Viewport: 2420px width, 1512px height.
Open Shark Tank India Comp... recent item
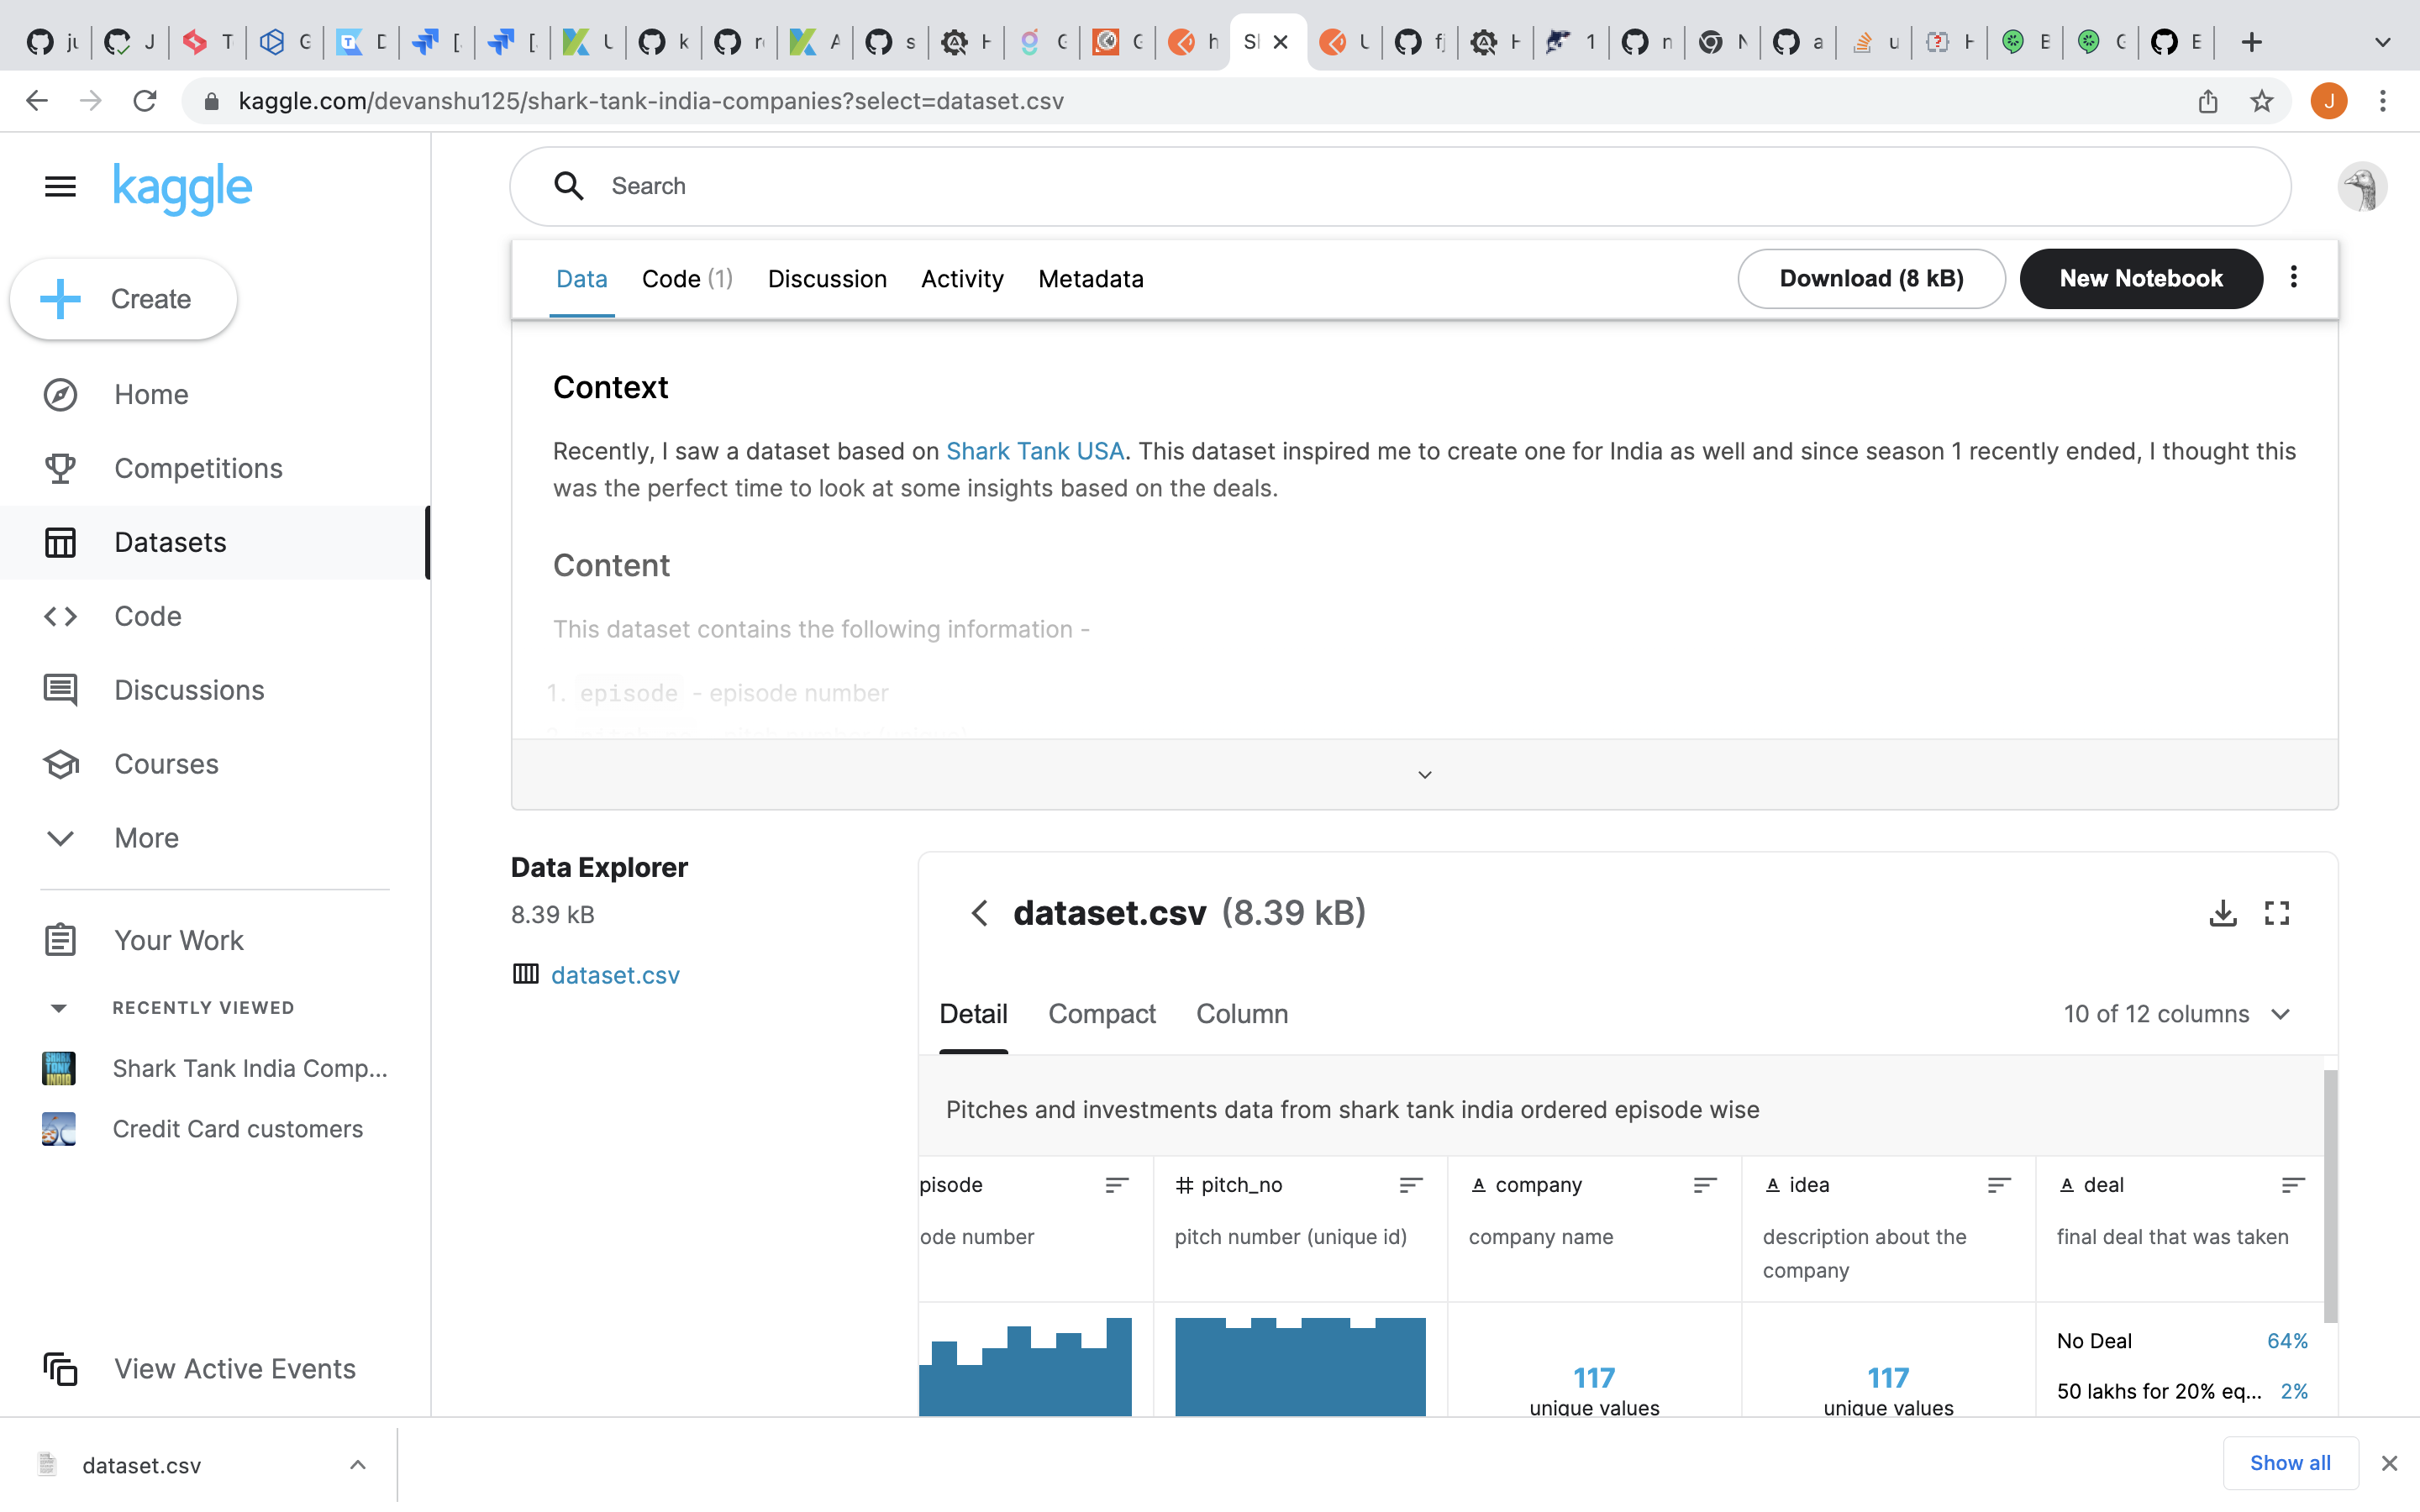point(215,1068)
